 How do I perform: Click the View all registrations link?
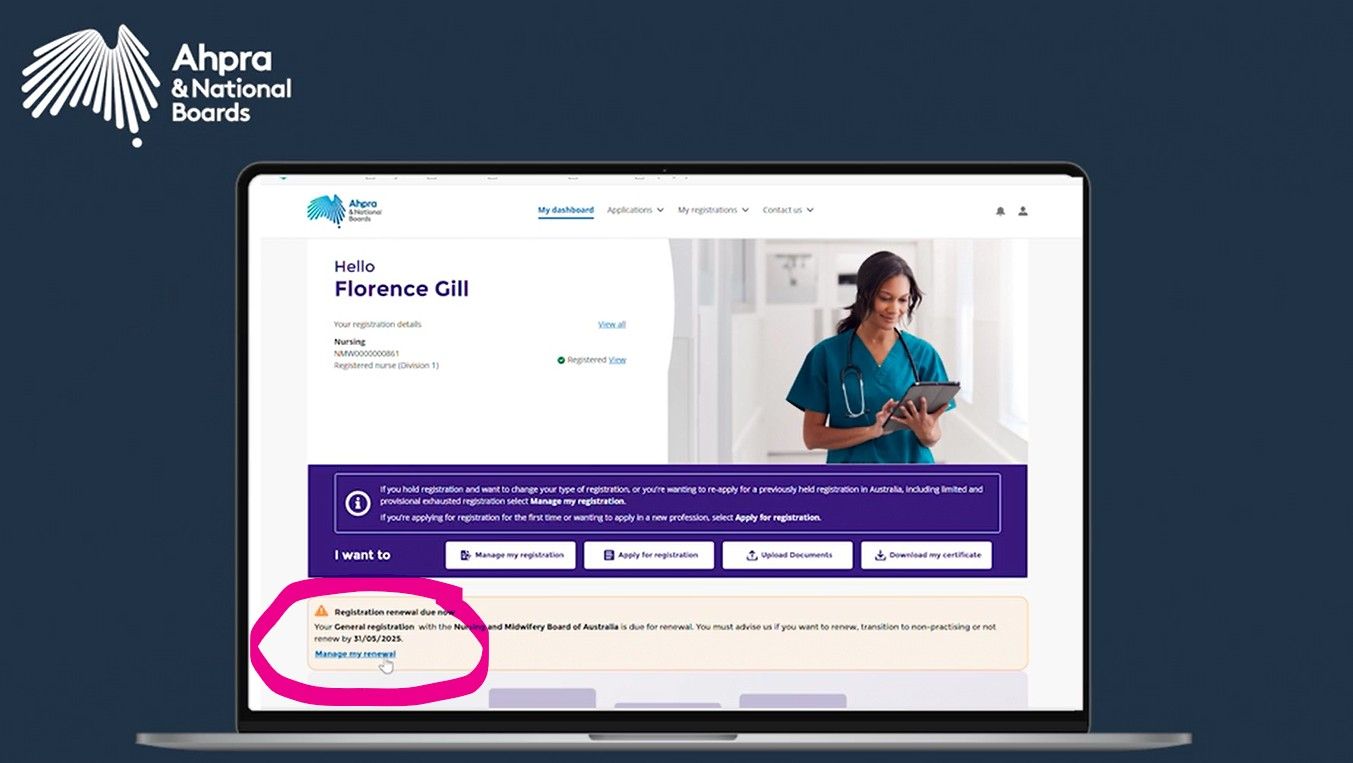[612, 324]
